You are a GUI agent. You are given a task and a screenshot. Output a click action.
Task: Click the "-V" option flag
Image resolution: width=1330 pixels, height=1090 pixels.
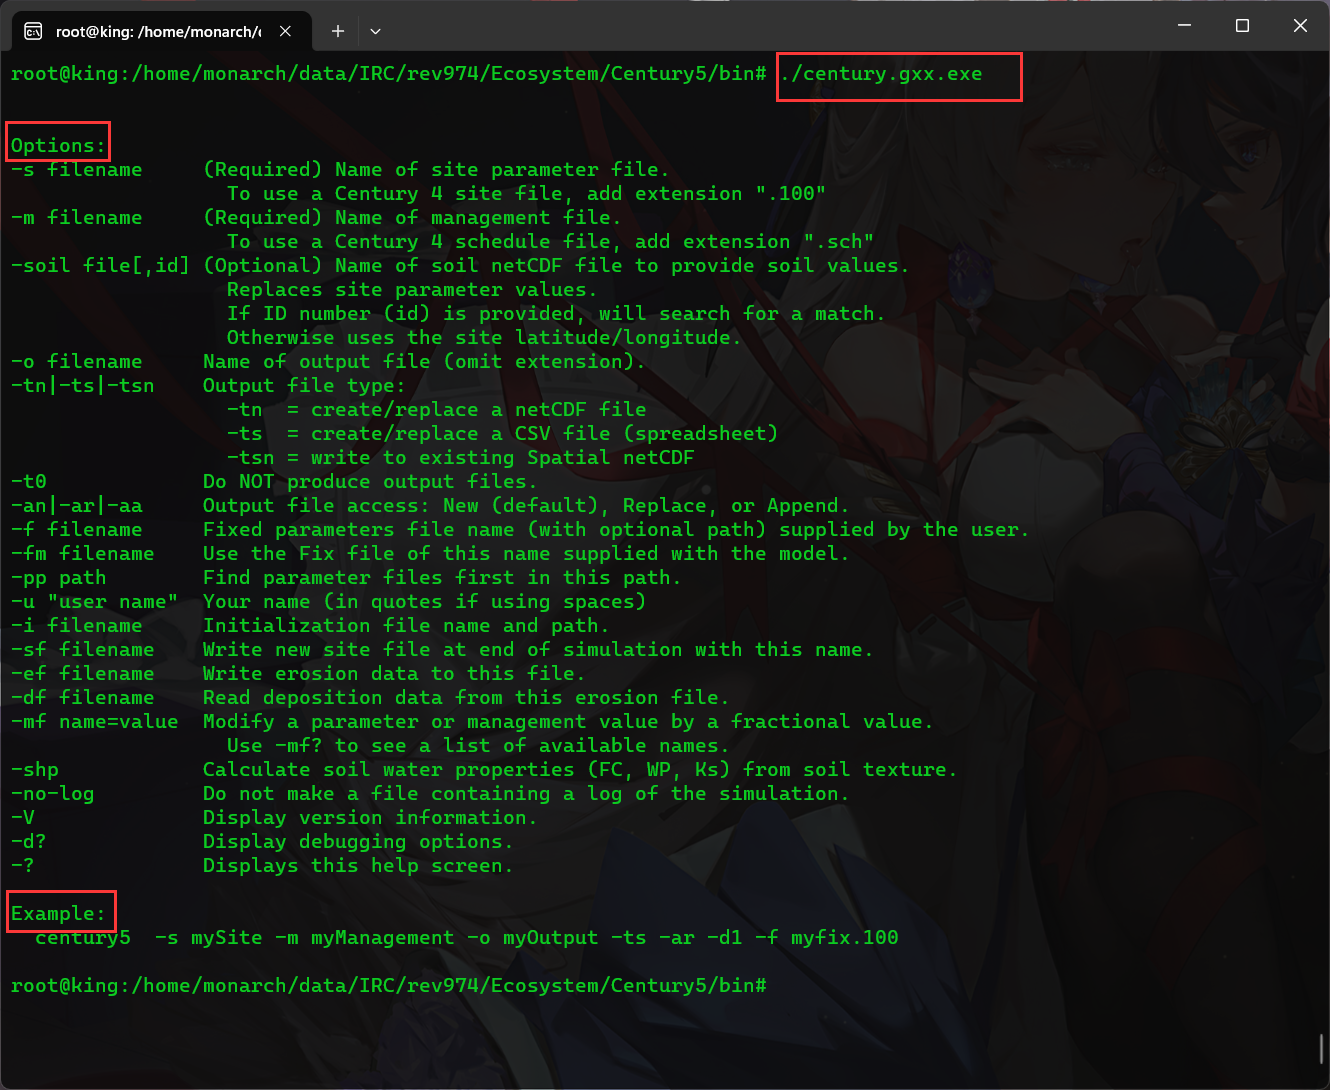tap(23, 818)
